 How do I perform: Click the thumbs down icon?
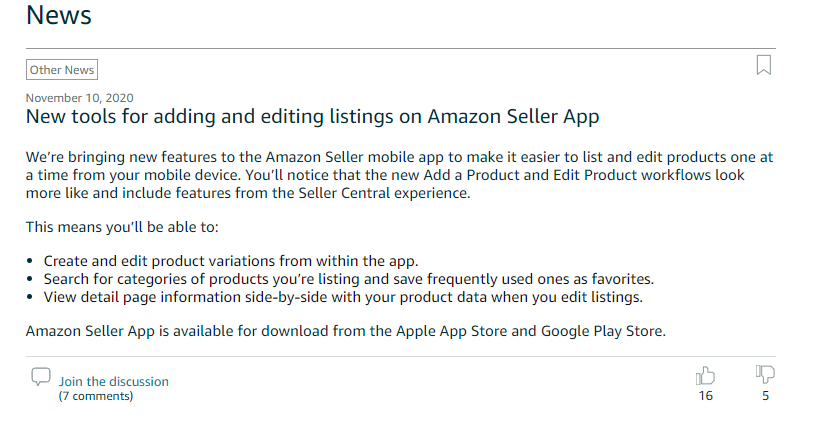(765, 375)
